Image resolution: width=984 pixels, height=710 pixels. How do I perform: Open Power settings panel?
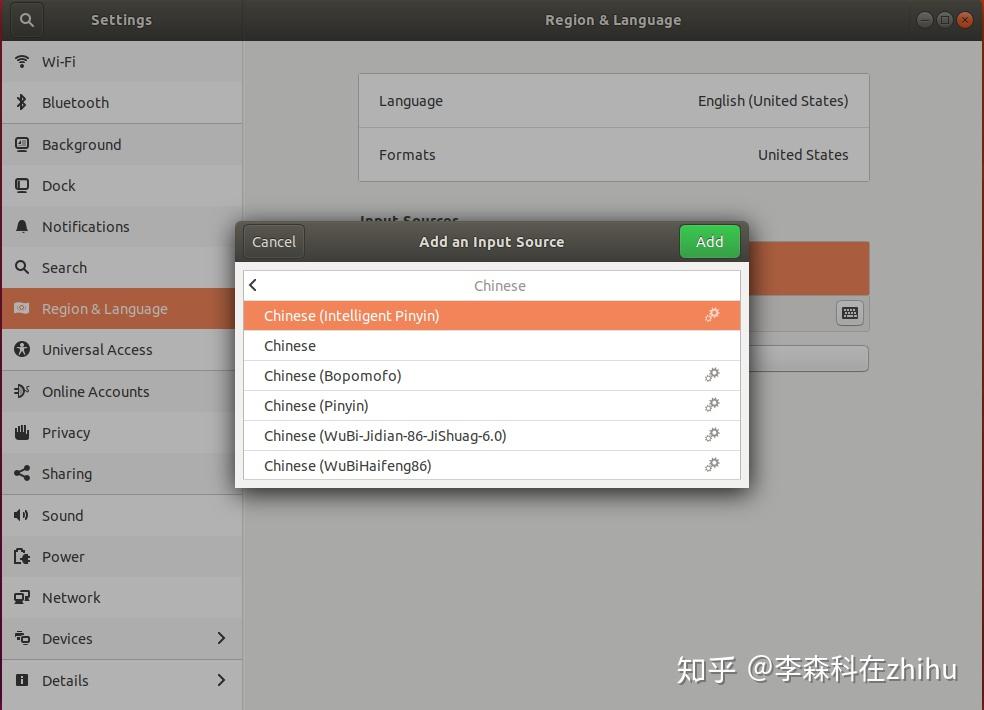click(x=122, y=556)
